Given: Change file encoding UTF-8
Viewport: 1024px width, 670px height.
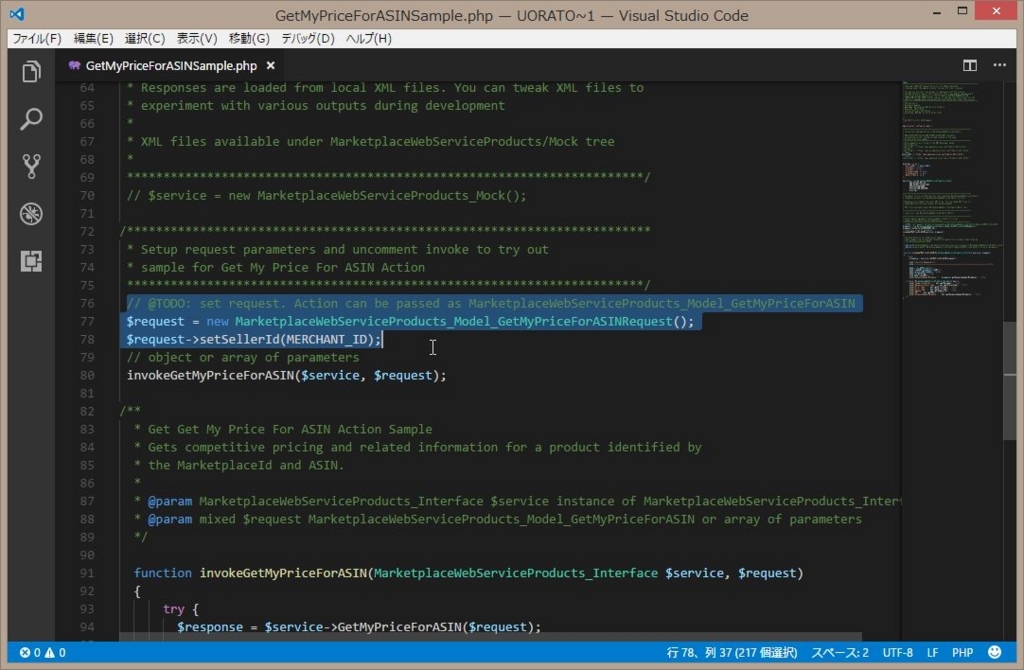Looking at the screenshot, I should [898, 652].
